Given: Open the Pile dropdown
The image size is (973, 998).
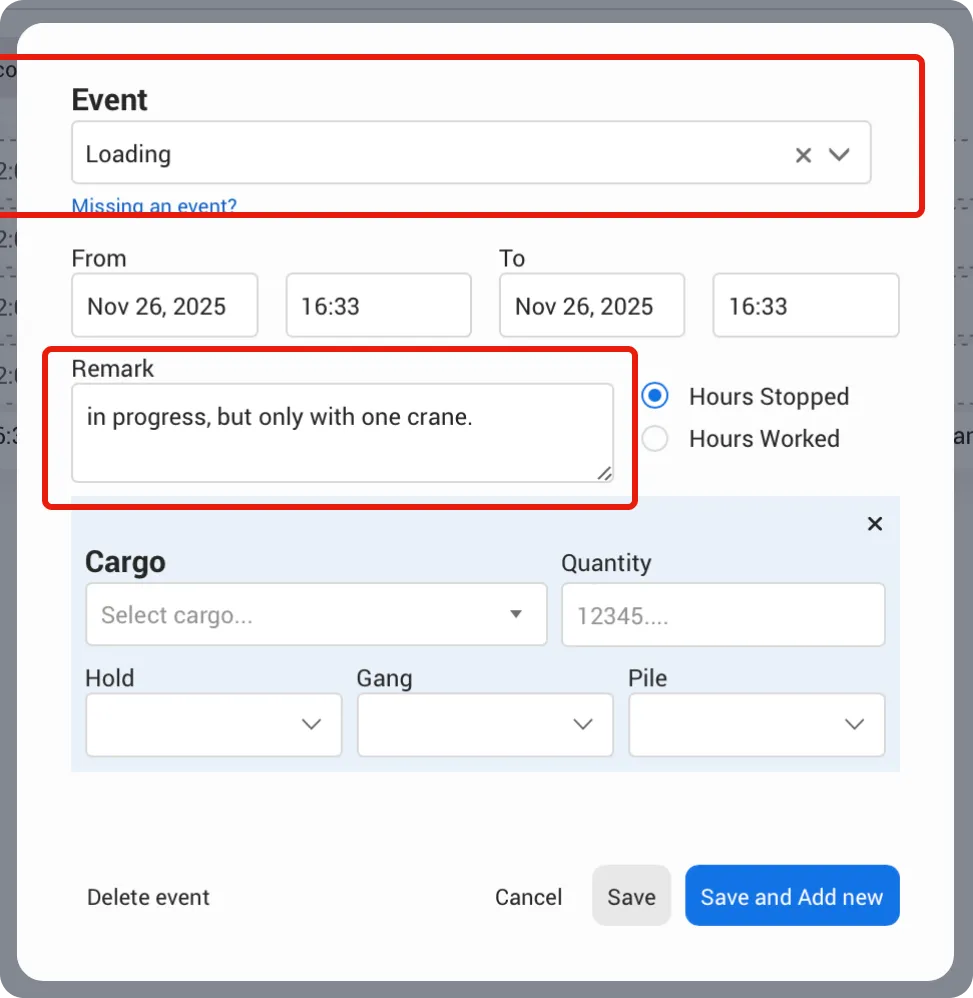Looking at the screenshot, I should pyautogui.click(x=757, y=725).
